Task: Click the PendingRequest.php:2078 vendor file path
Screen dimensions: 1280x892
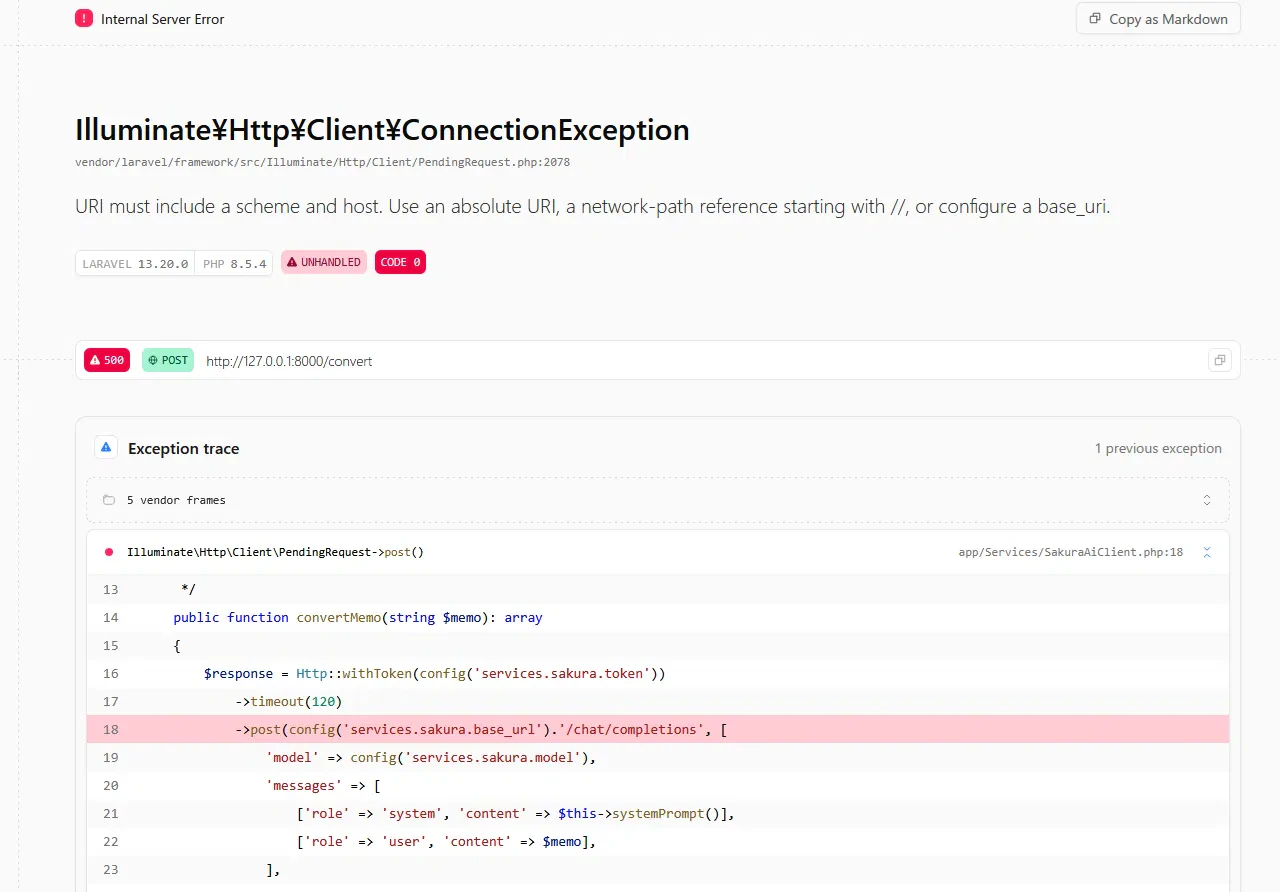Action: tap(322, 162)
